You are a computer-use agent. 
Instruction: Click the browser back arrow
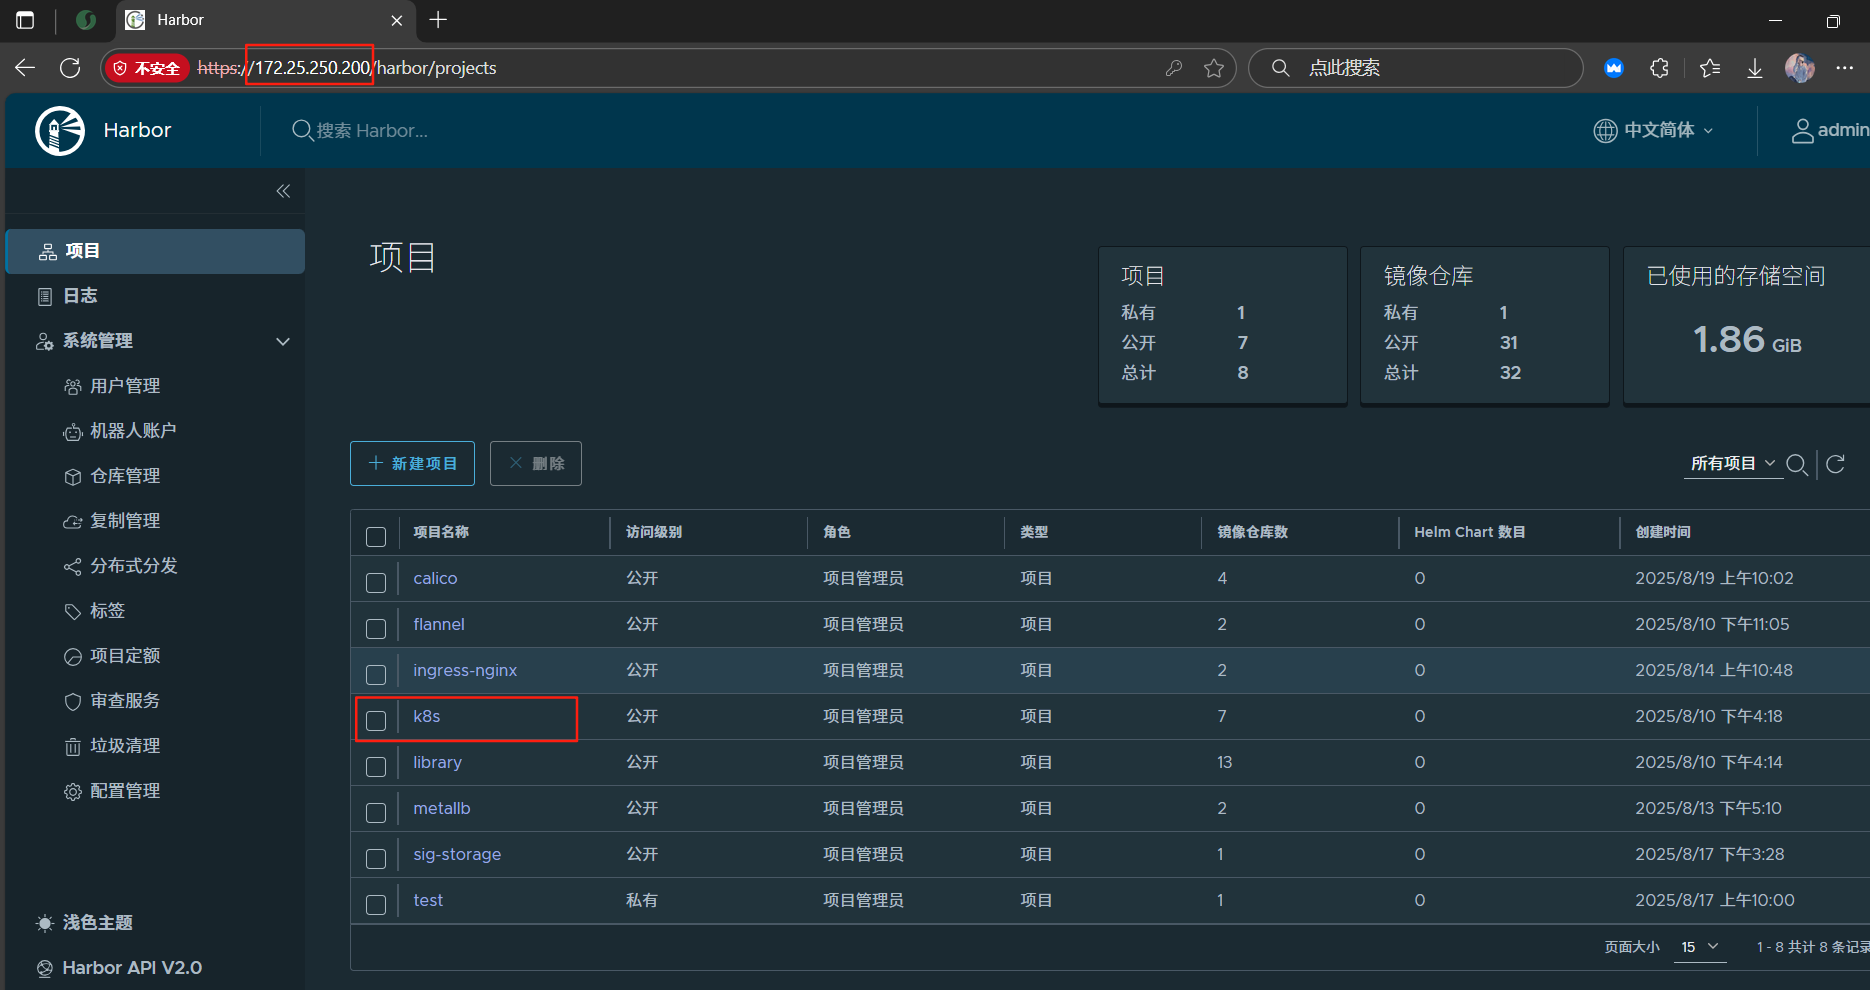[25, 68]
